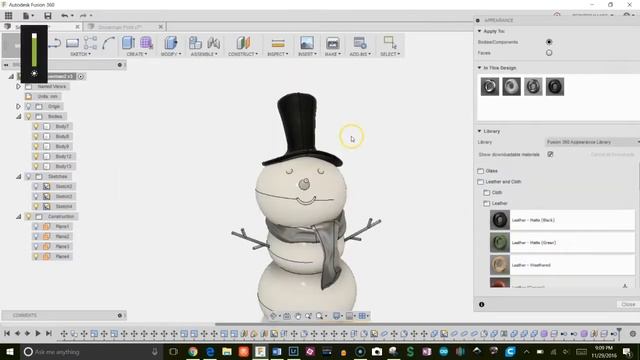
Task: Expand the Origin node
Action: click(18, 107)
